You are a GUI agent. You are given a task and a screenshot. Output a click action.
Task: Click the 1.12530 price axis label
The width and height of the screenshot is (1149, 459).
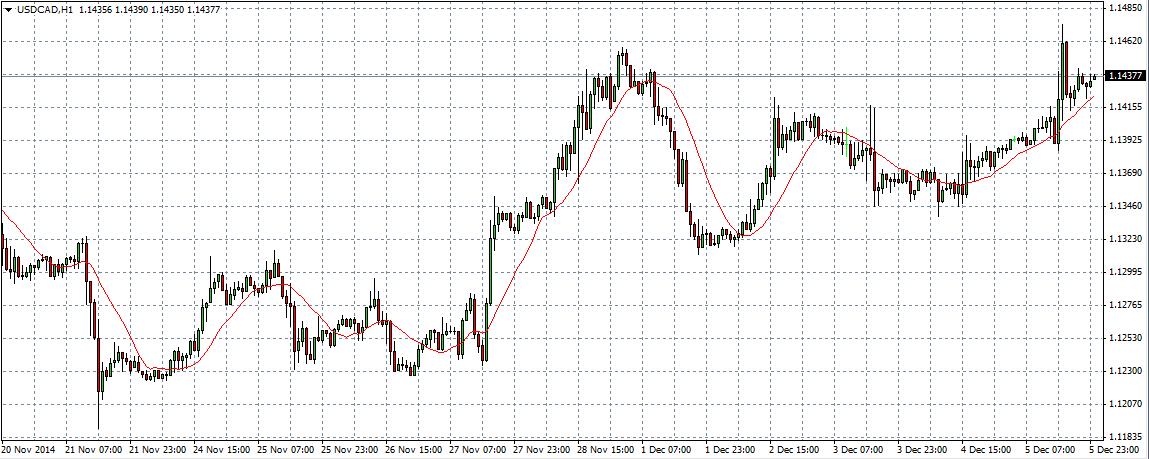point(1126,339)
